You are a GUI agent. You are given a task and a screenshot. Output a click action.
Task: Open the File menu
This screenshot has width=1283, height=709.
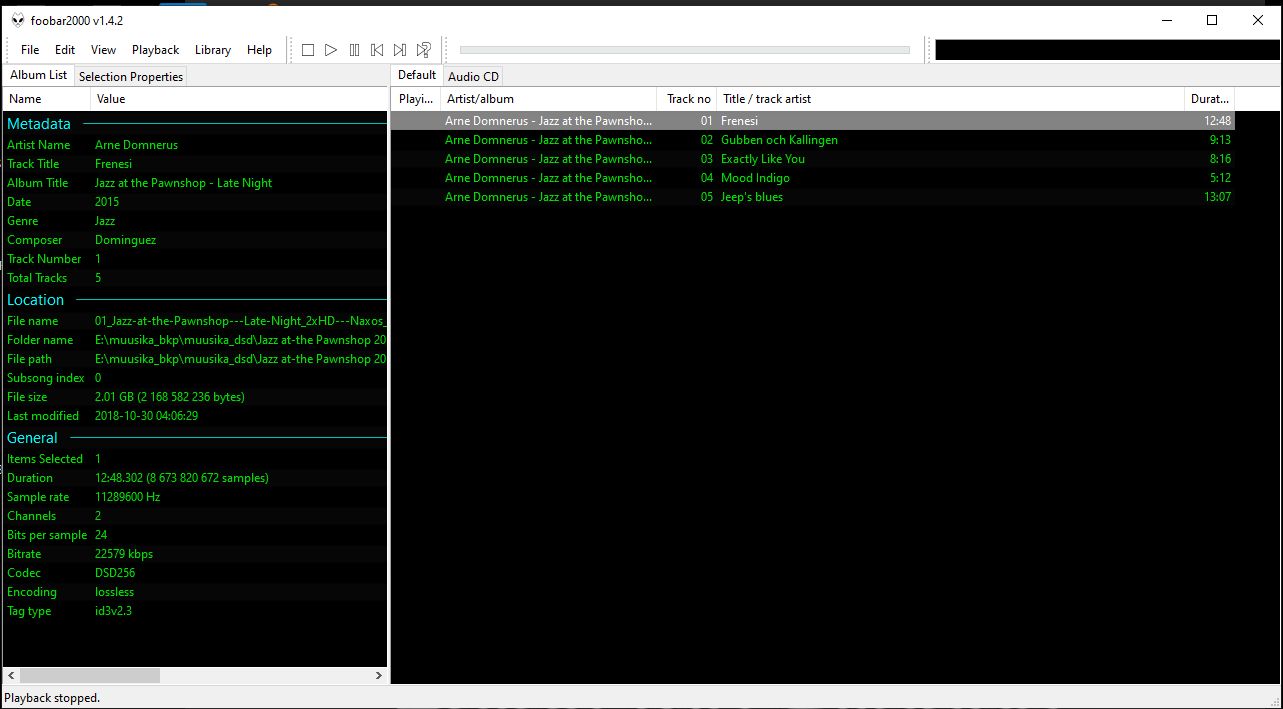(30, 50)
